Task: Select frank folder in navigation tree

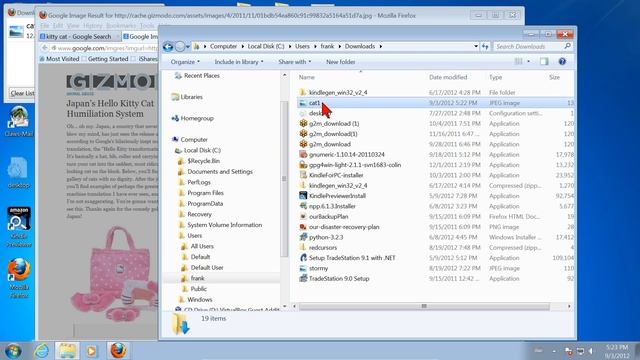Action: click(x=198, y=278)
